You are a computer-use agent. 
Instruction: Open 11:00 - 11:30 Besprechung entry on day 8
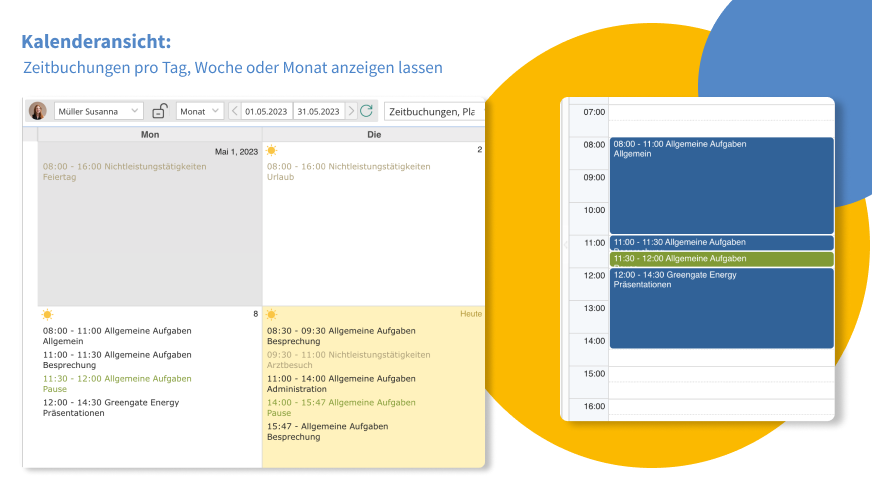click(x=117, y=360)
